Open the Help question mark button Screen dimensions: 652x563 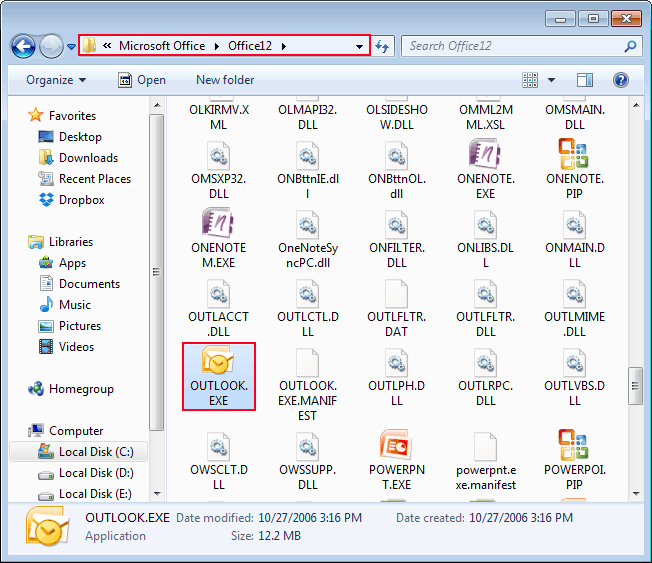click(x=620, y=80)
